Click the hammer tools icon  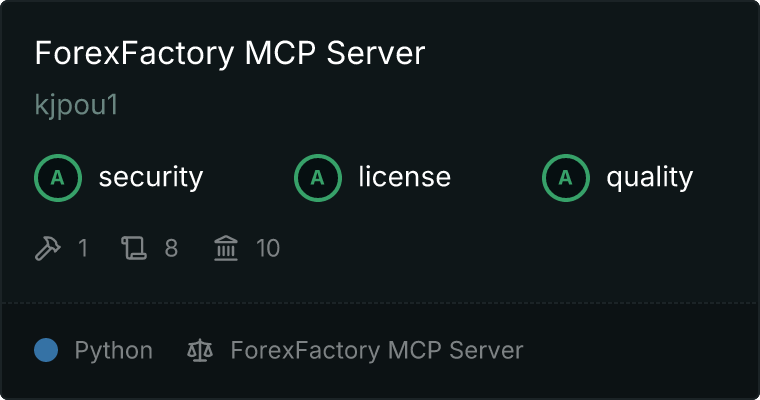[48, 248]
